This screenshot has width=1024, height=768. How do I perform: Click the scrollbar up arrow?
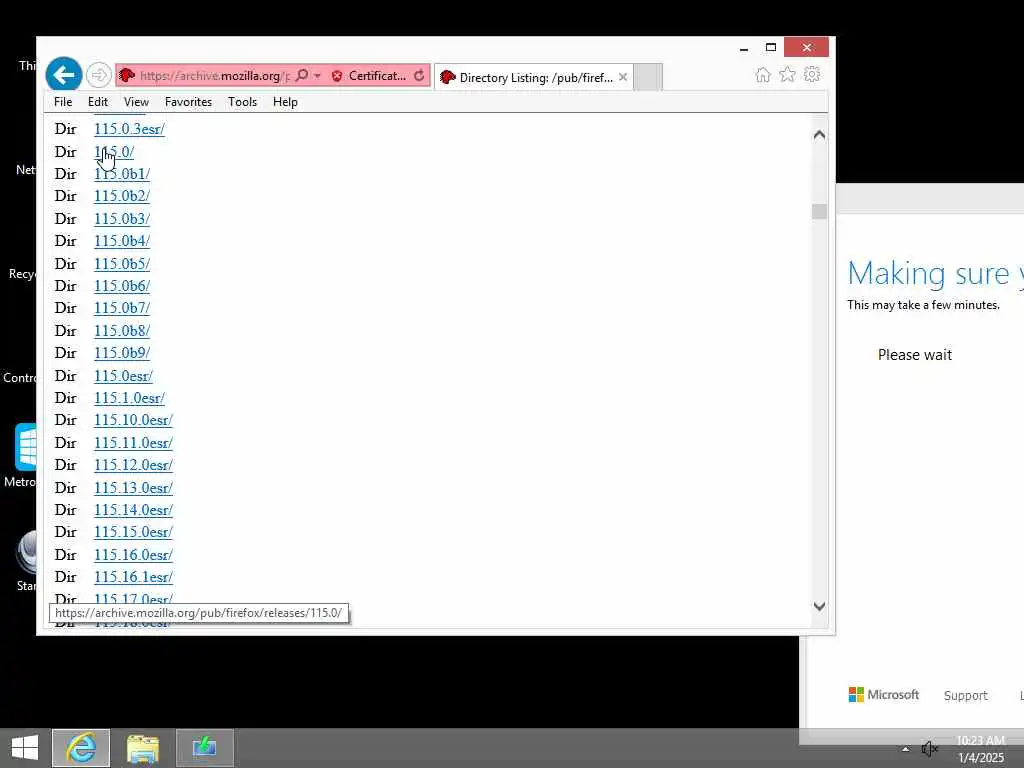pyautogui.click(x=820, y=135)
